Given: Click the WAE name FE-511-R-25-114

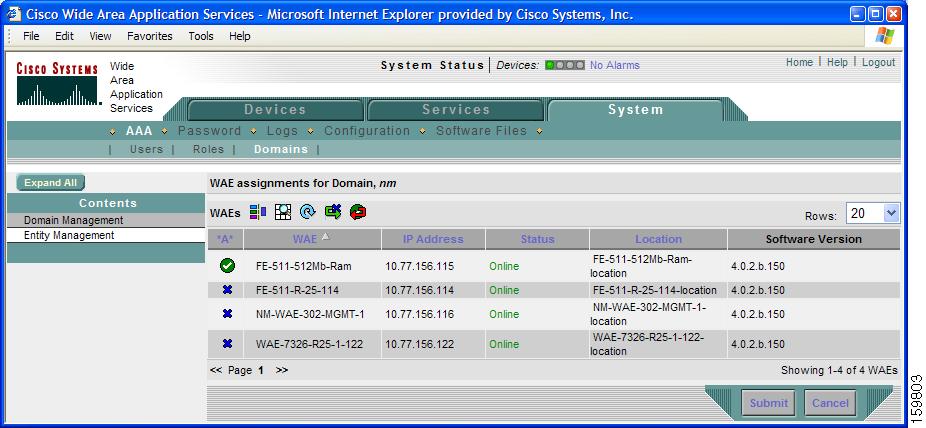Looking at the screenshot, I should [297, 290].
